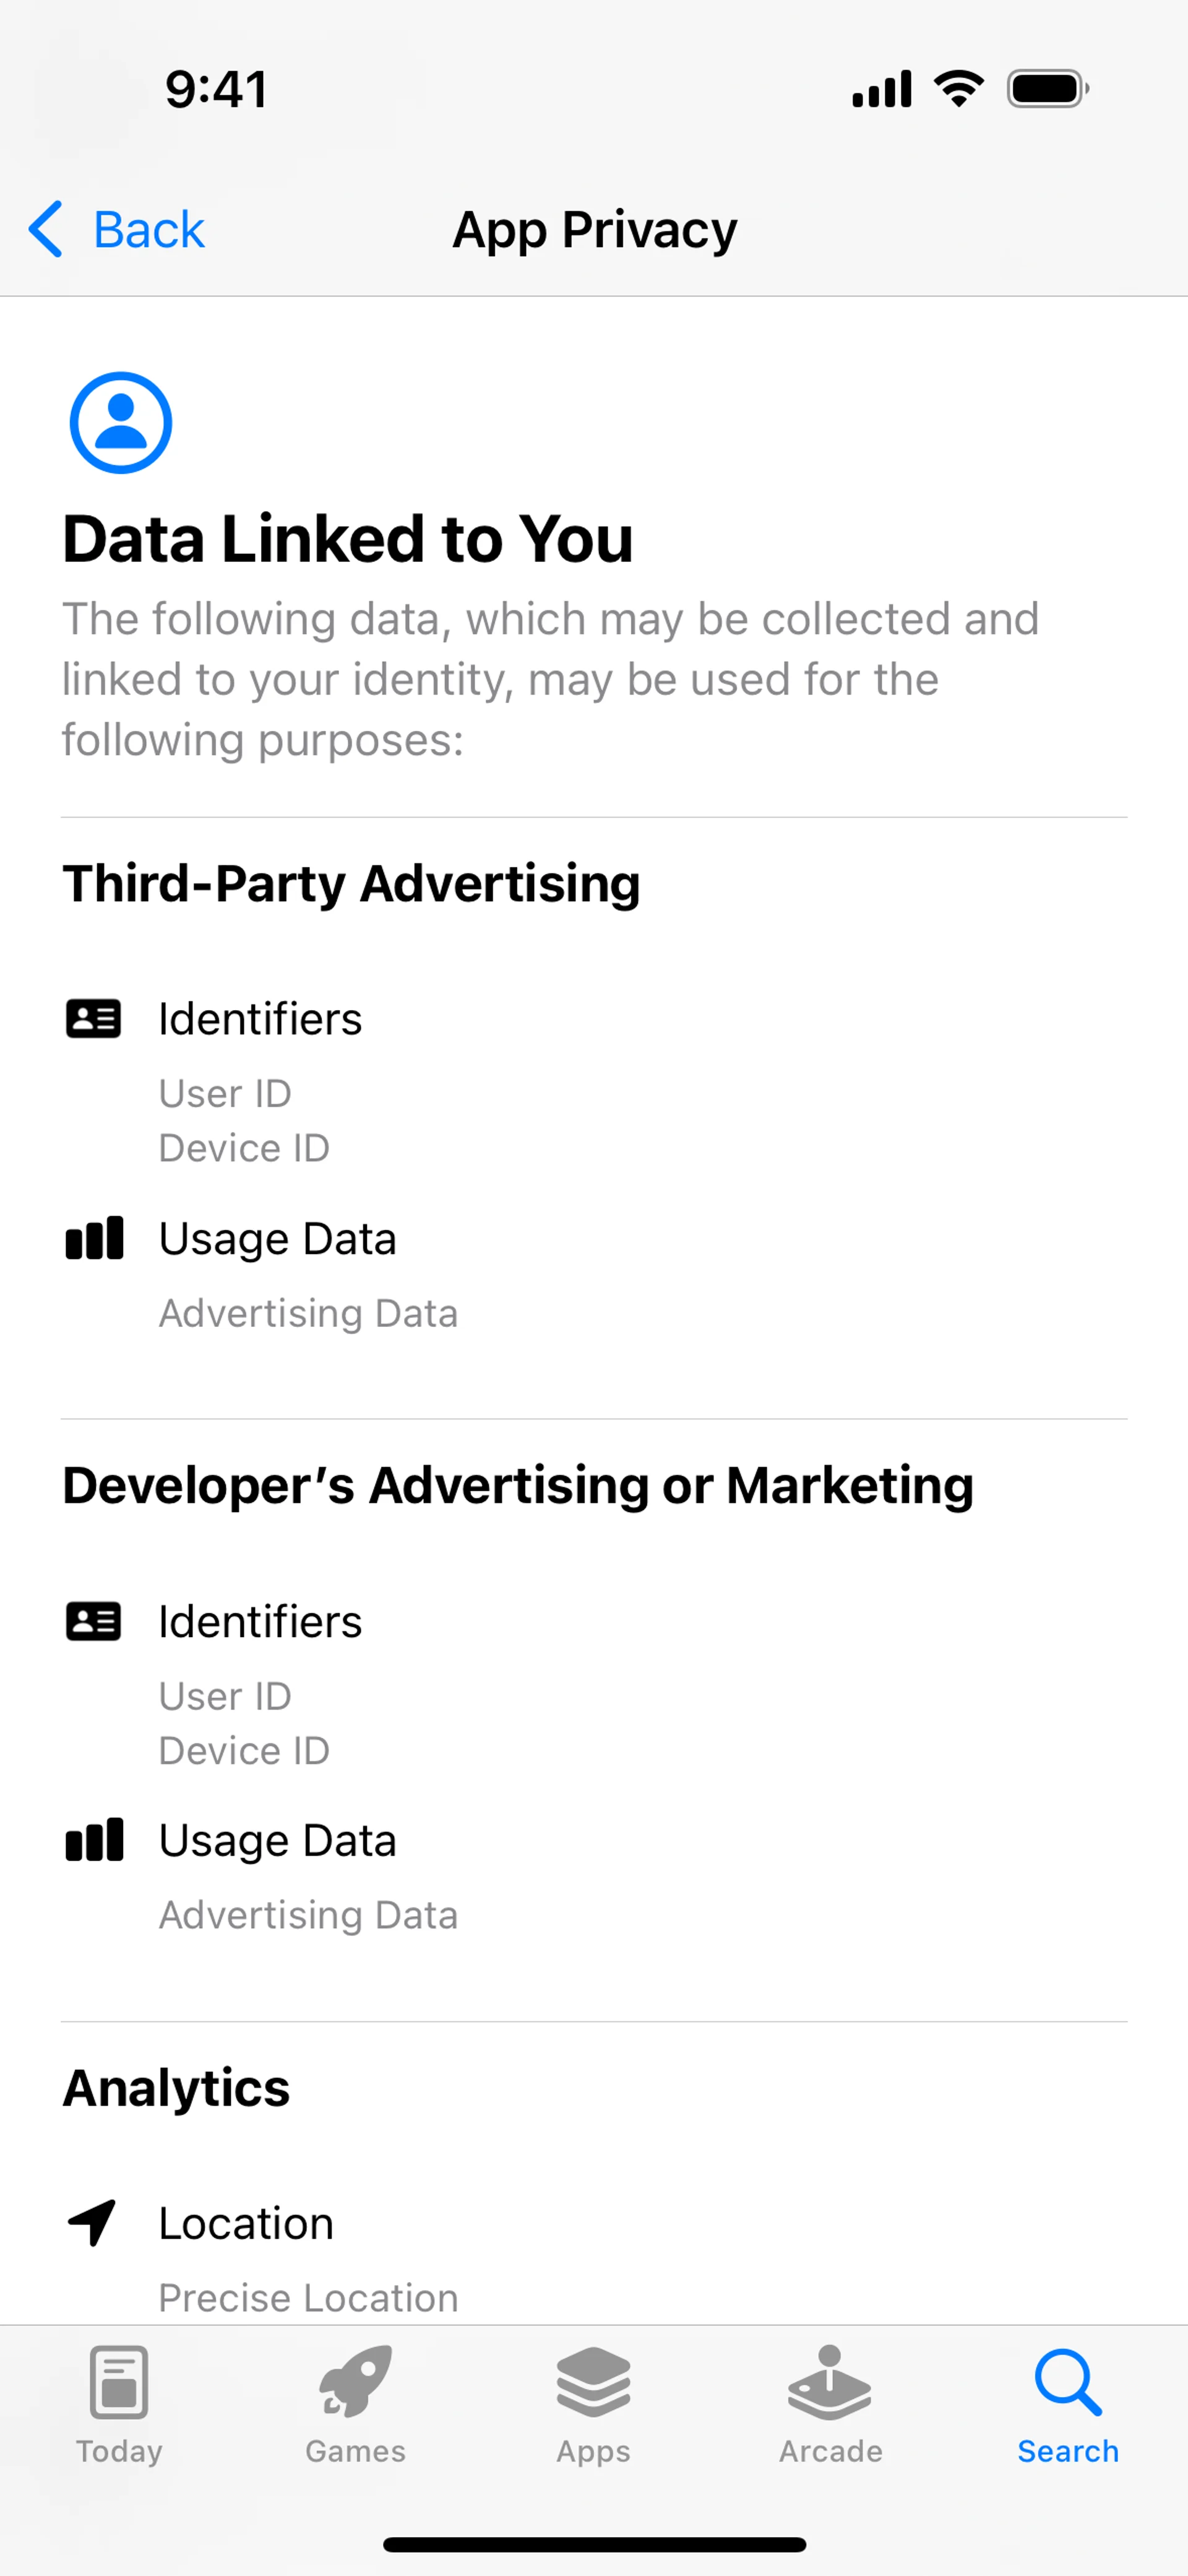The height and width of the screenshot is (2576, 1188).
Task: Tap the Usage Data bar chart icon under Developer's Advertising
Action: (x=94, y=1840)
